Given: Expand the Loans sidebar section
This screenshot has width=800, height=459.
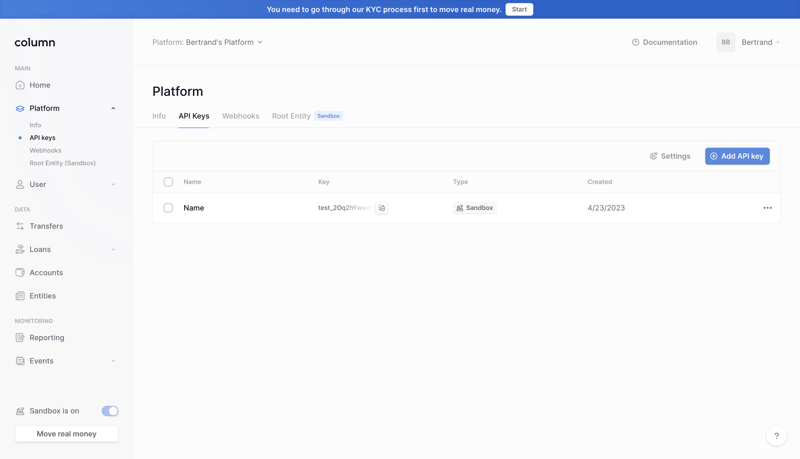Looking at the screenshot, I should point(113,249).
